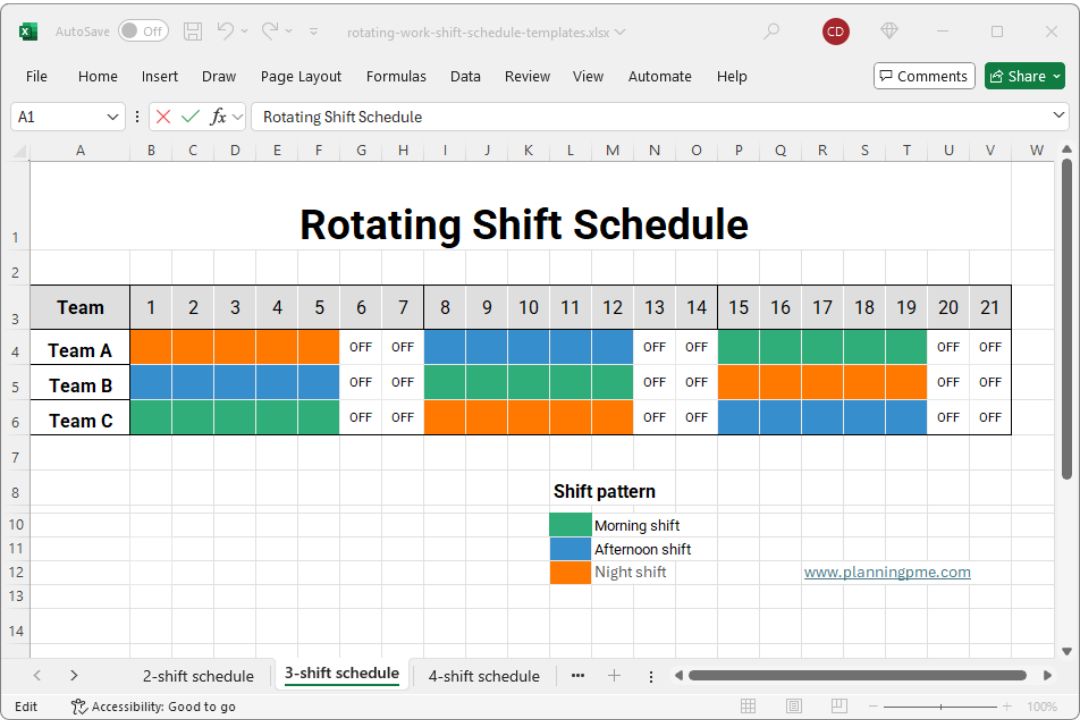Switch to the 4-shift schedule sheet tab
This screenshot has height=720, width=1080.
pos(484,676)
